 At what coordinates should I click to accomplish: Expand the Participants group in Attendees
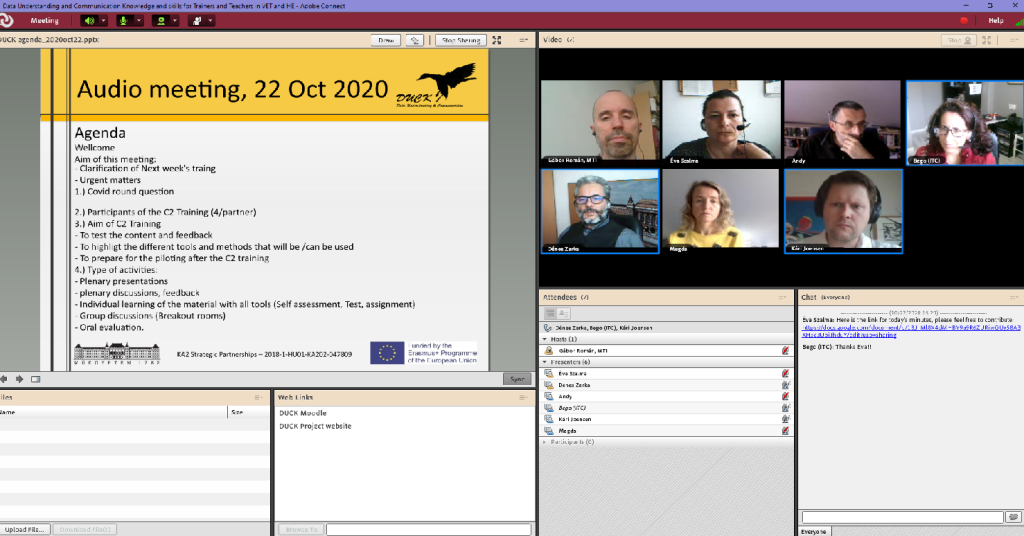coord(544,441)
